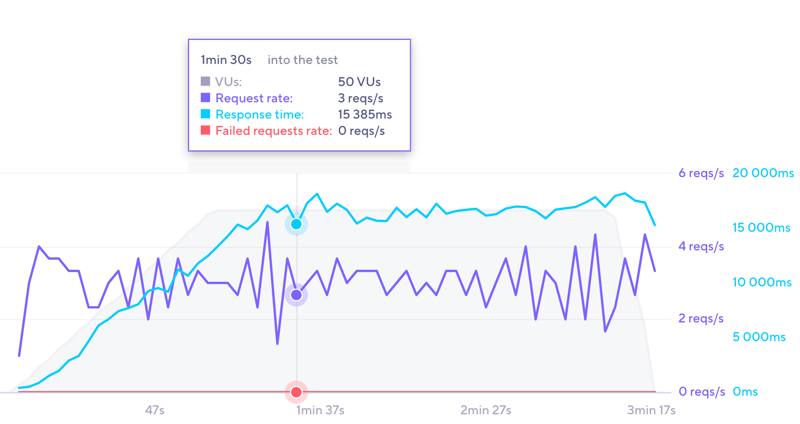
Task: Select the "Failed requests rate:" tooltip label
Action: 273,131
